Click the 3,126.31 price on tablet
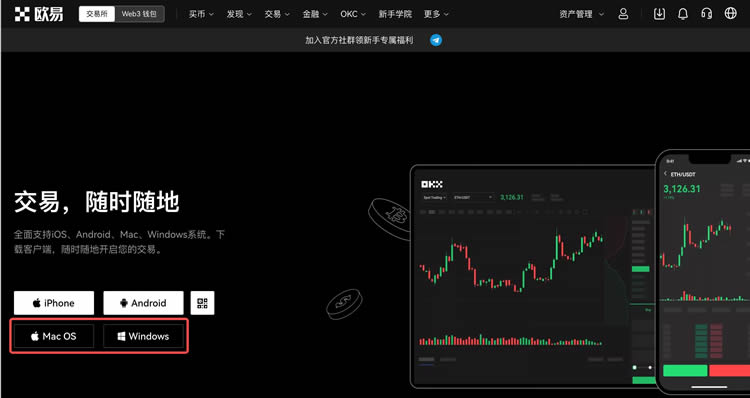This screenshot has width=750, height=398. click(x=512, y=197)
